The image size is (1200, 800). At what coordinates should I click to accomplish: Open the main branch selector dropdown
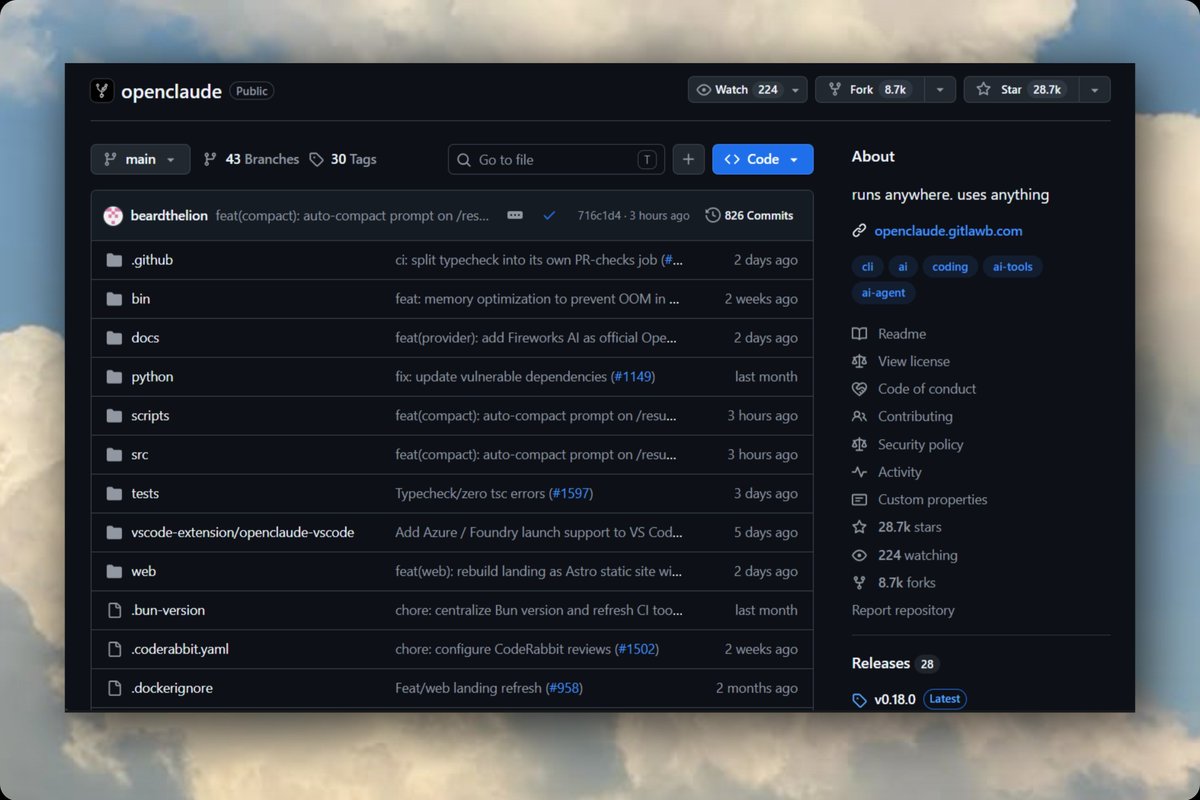[140, 159]
